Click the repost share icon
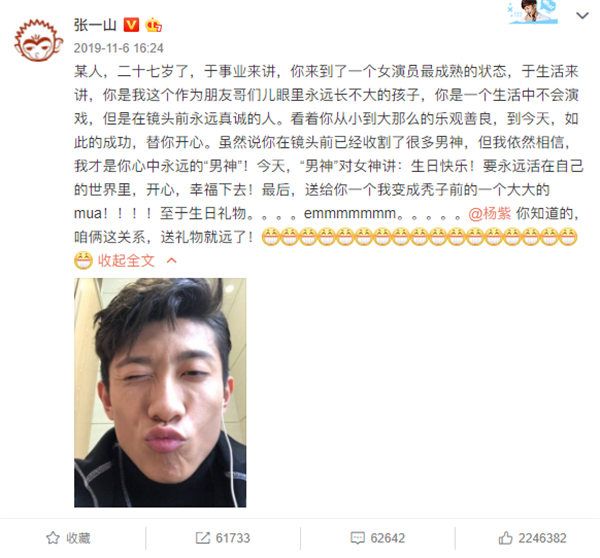This screenshot has width=600, height=558. [202, 538]
